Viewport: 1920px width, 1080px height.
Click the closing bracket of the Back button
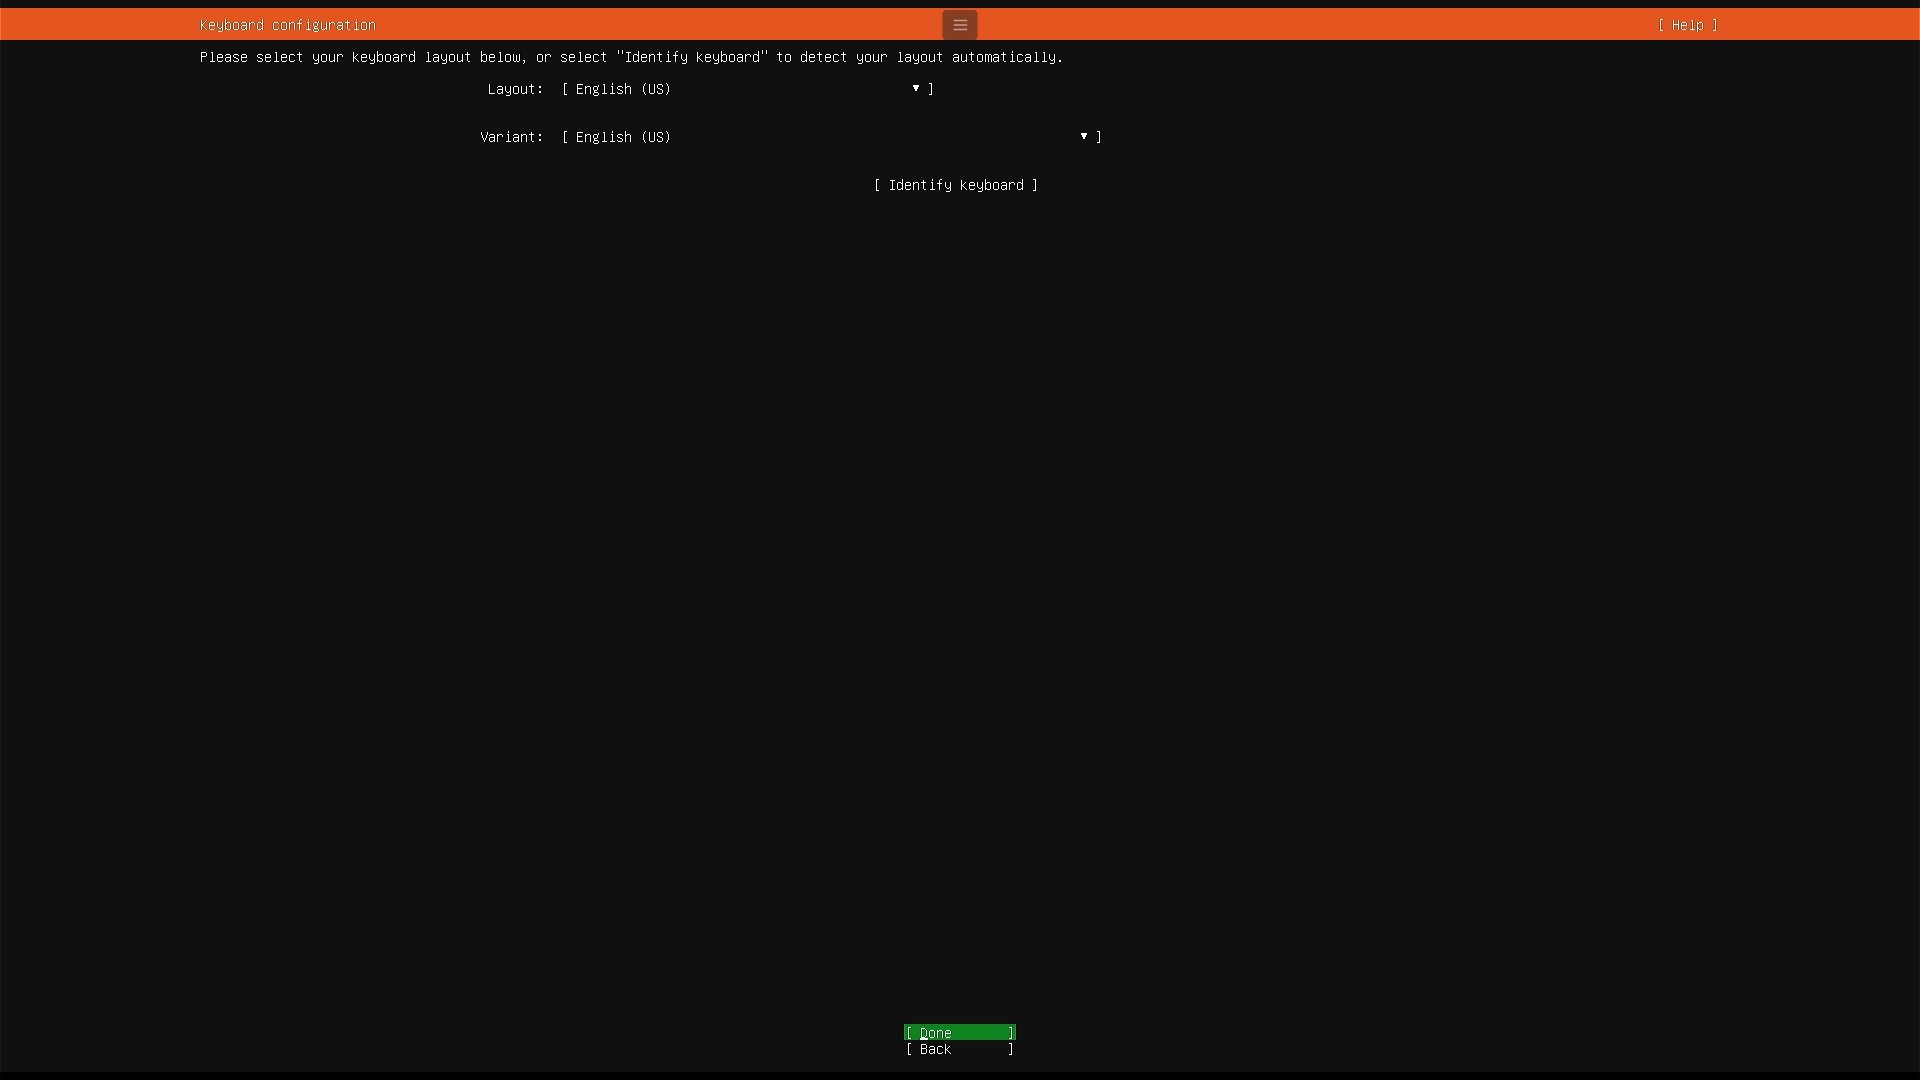(x=1011, y=1049)
